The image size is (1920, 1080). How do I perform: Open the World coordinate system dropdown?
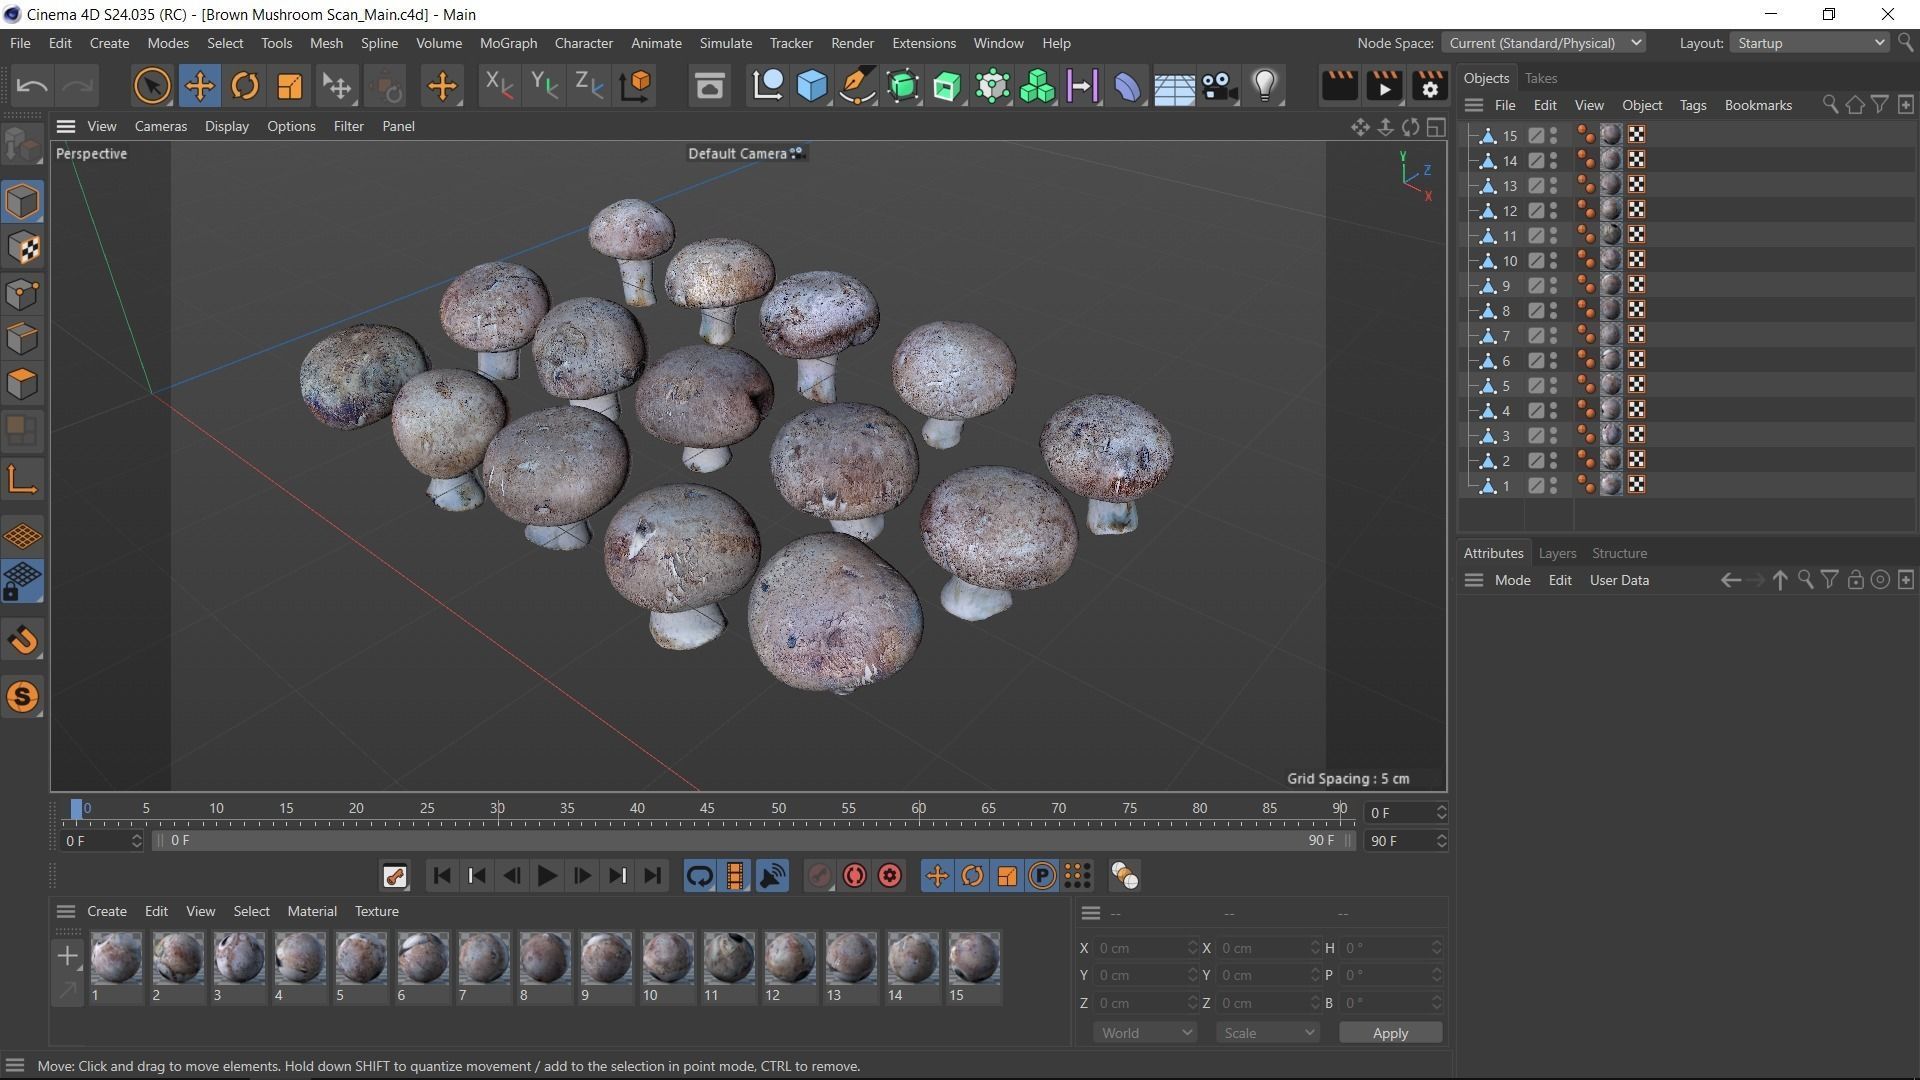coord(1145,1033)
